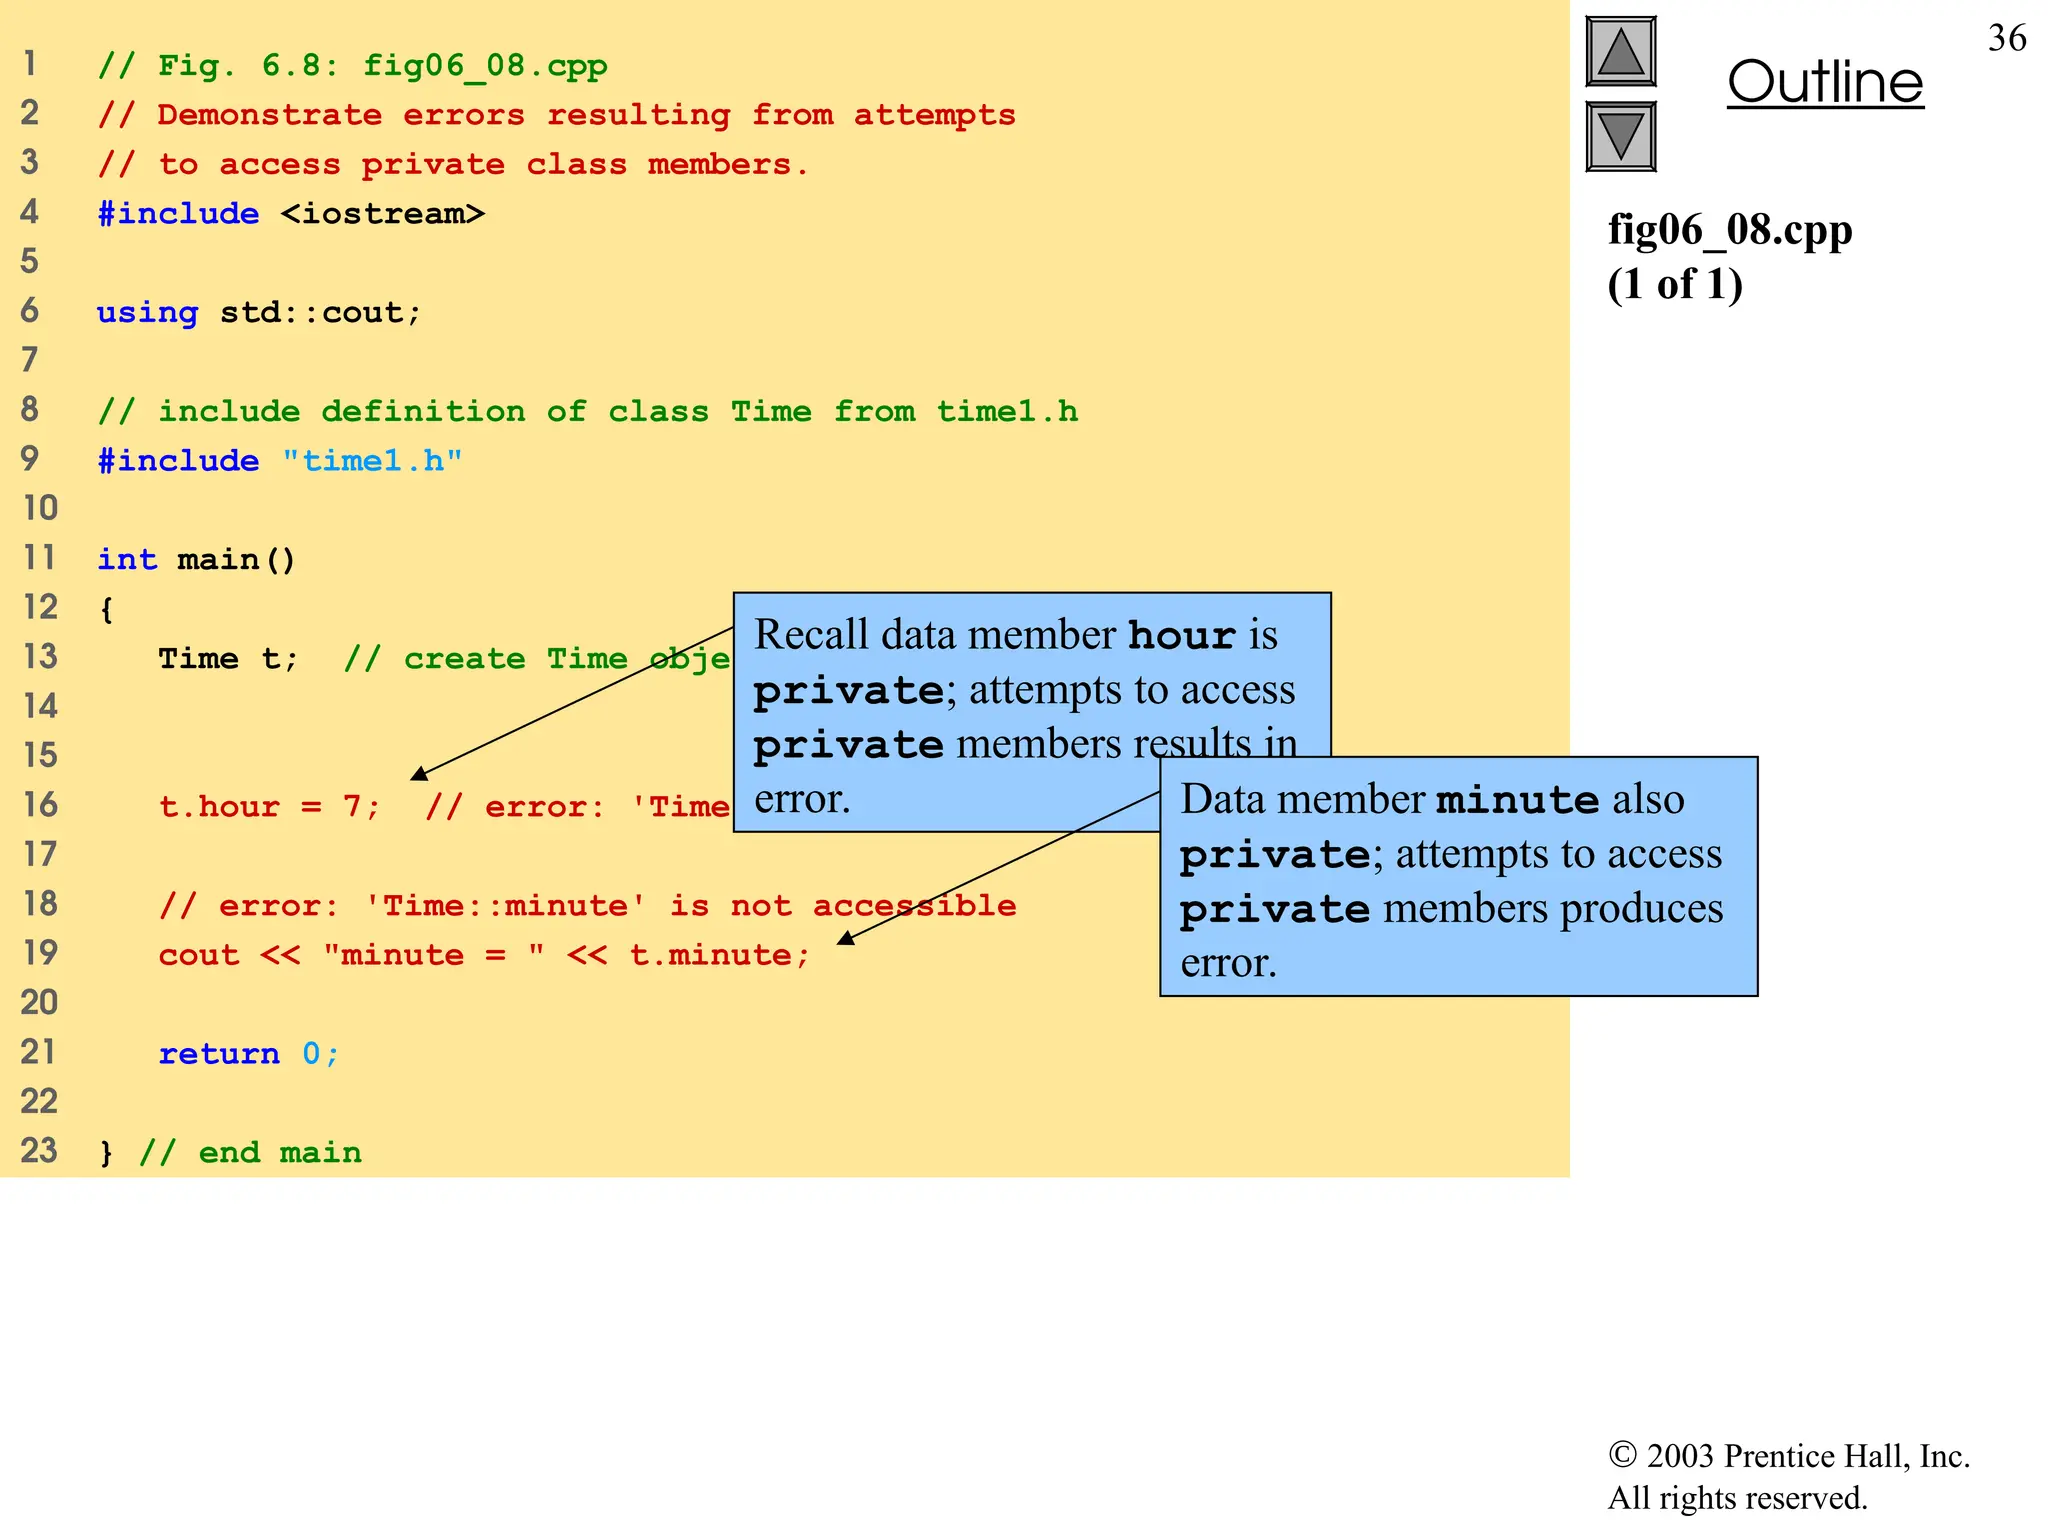Click the fig06_08.cpp file title
The height and width of the screenshot is (1536, 2048).
pos(1730,230)
